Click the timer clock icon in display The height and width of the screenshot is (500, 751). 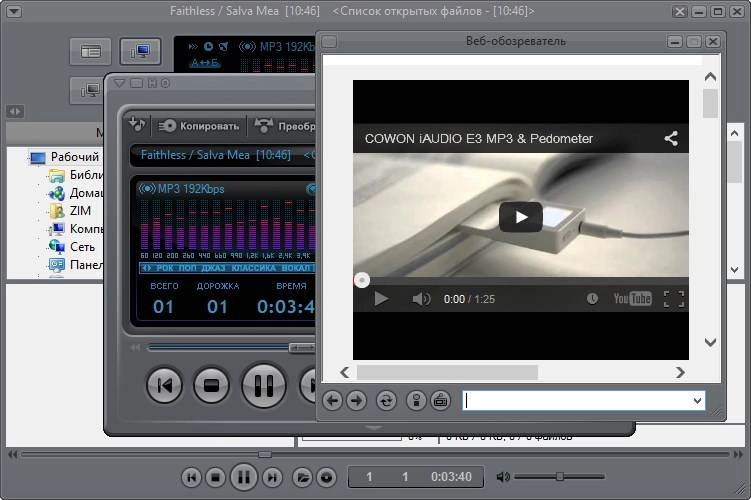tap(208, 46)
